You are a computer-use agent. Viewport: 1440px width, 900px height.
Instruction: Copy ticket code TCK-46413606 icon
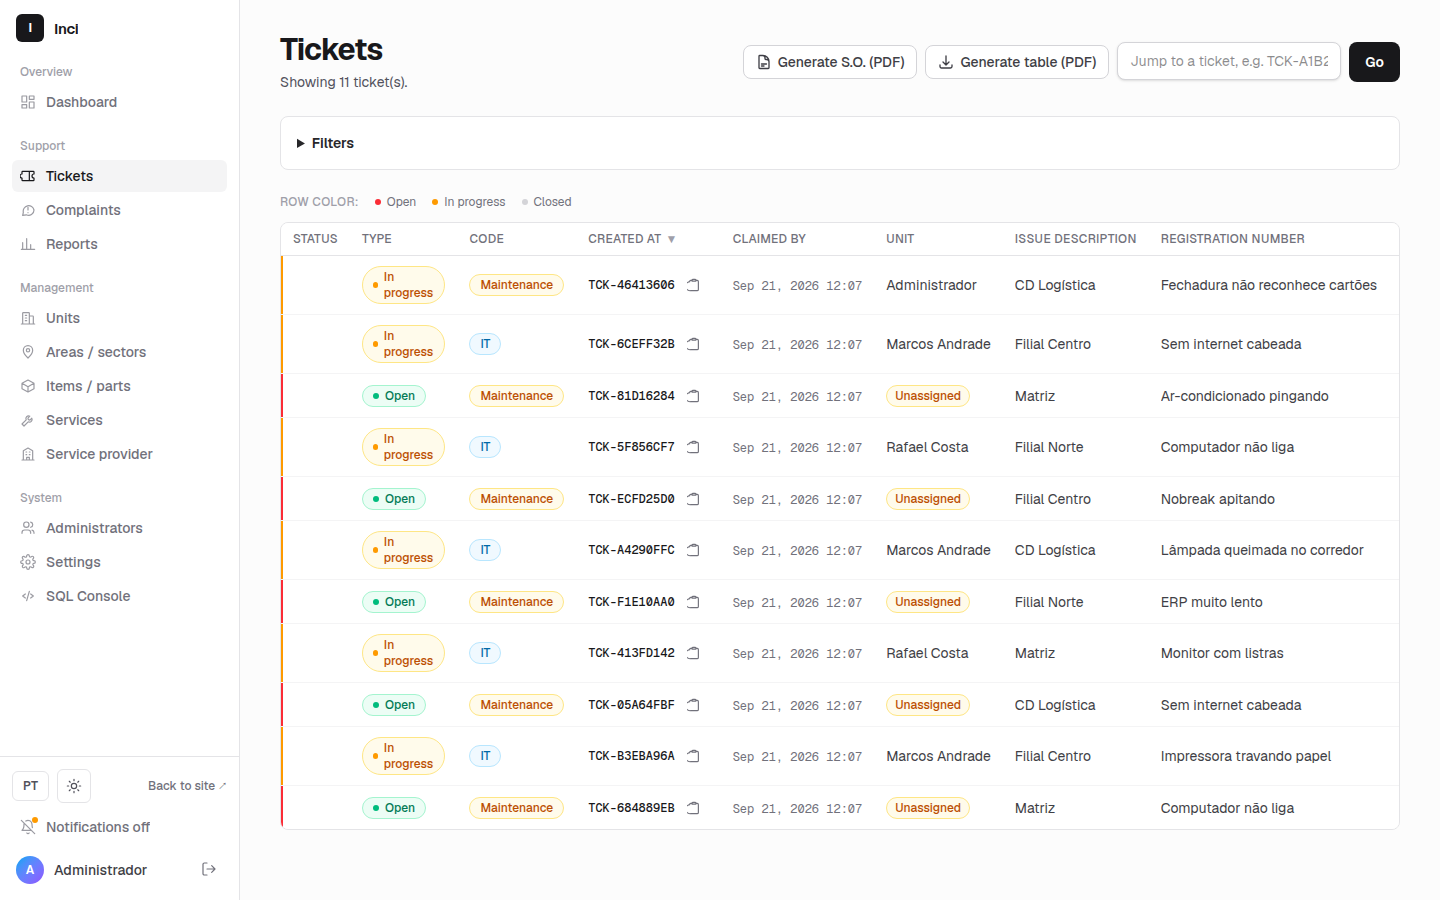tap(693, 285)
